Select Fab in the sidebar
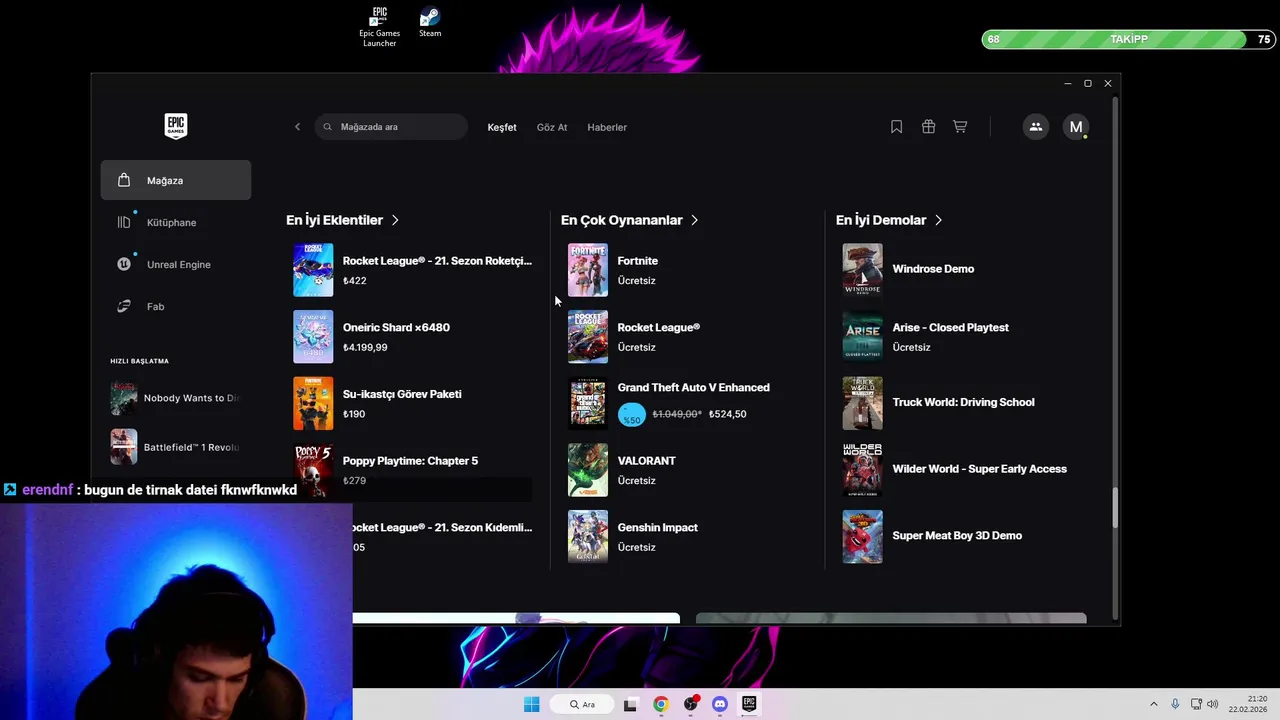 pos(176,306)
